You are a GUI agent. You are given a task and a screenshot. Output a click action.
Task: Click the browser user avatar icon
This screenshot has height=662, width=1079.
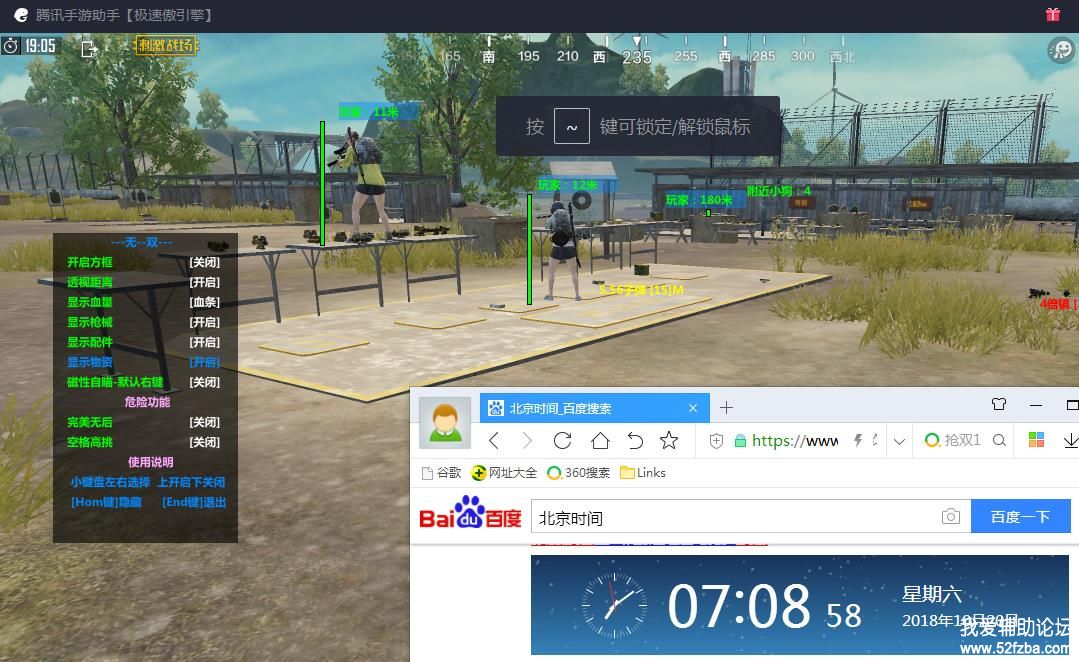coord(445,422)
